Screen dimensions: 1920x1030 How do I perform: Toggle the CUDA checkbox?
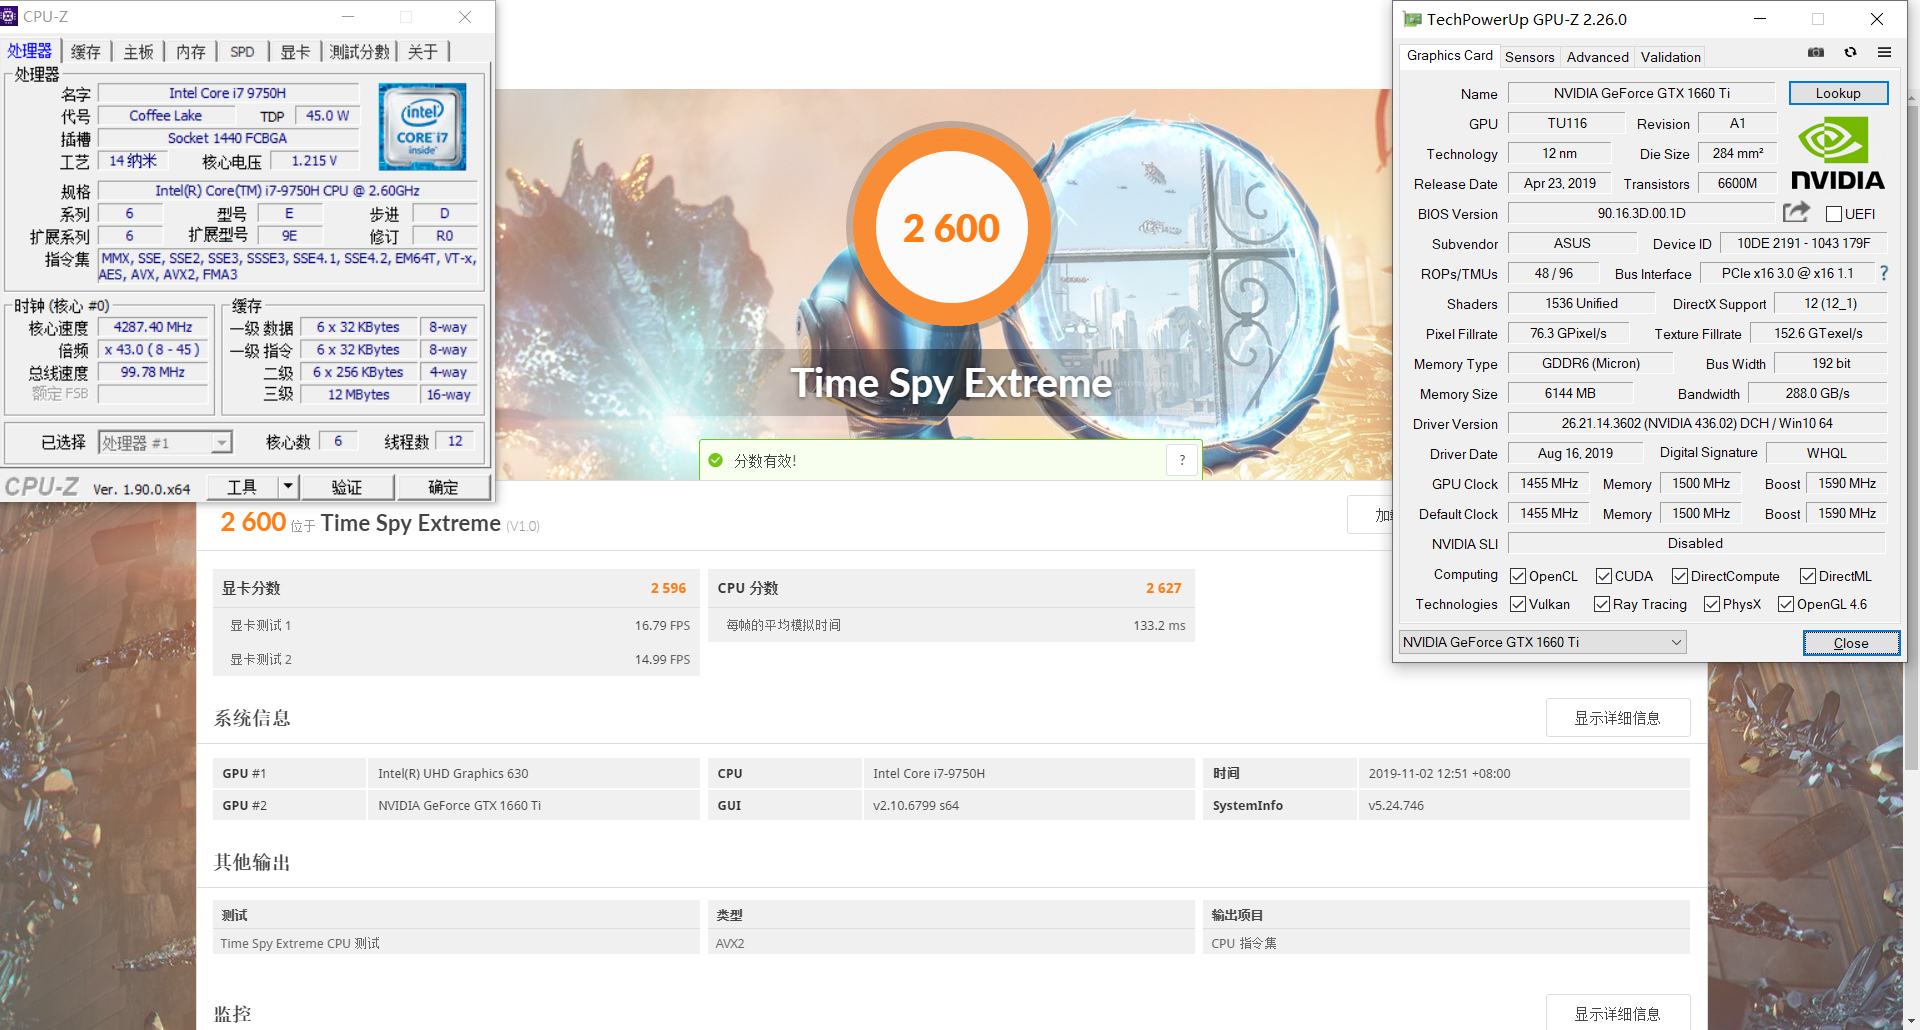pos(1604,576)
